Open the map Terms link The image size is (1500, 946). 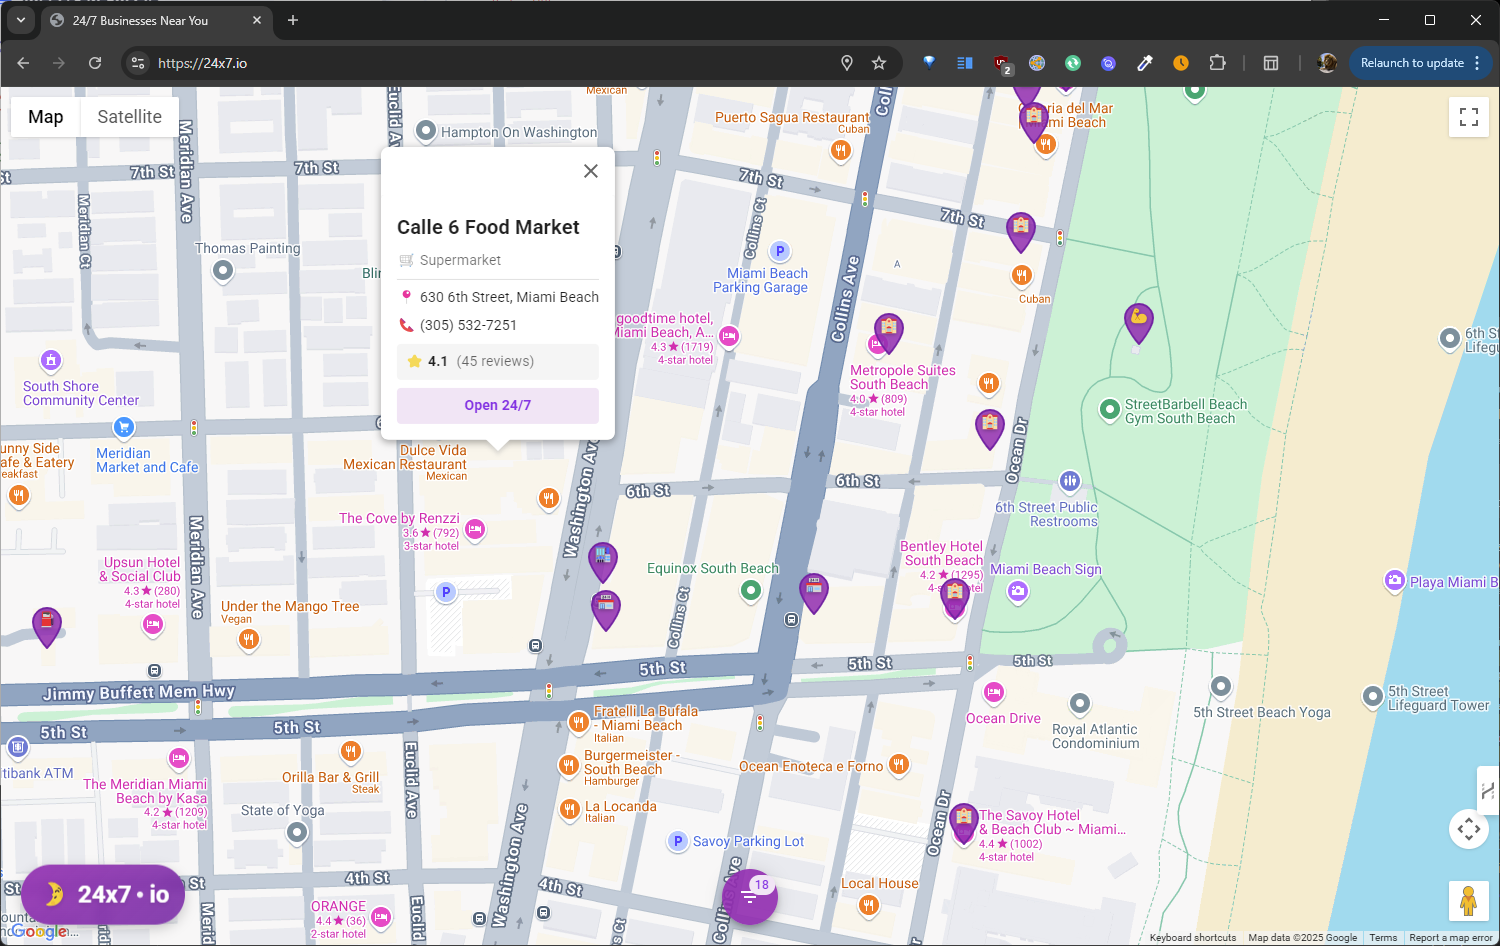click(x=1383, y=938)
